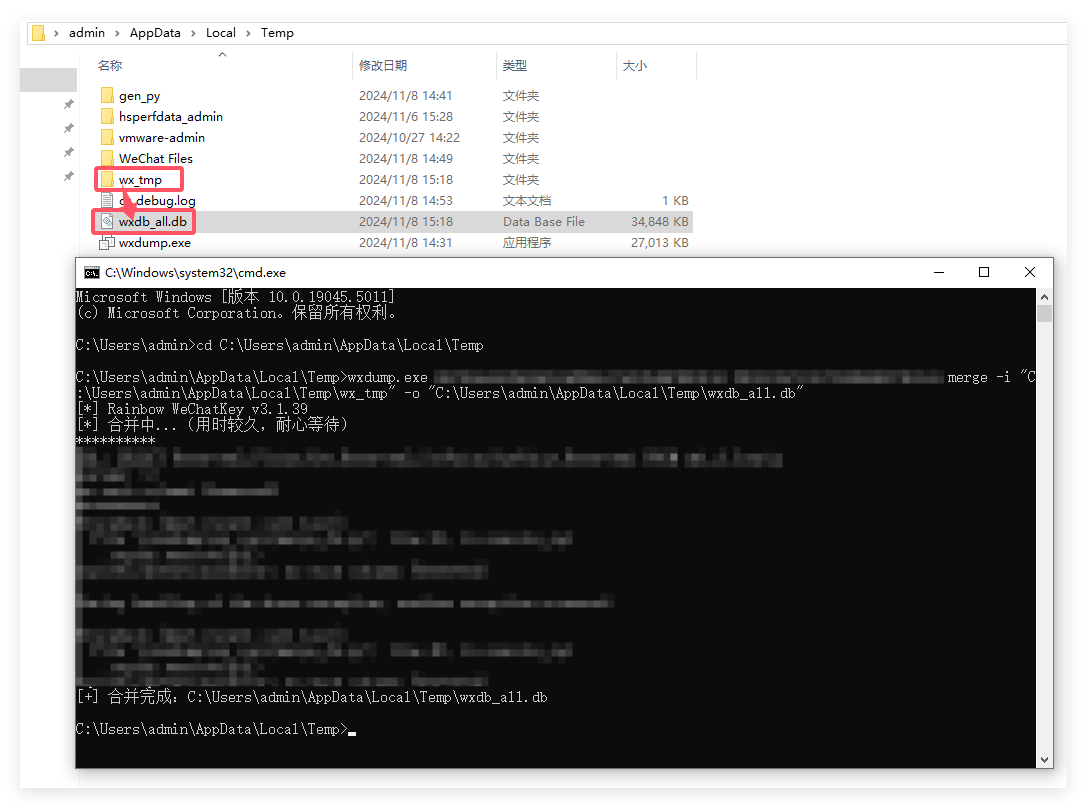Screen dimensions: 1087x808
Task: Minimize the cmd.exe window
Action: [939, 272]
